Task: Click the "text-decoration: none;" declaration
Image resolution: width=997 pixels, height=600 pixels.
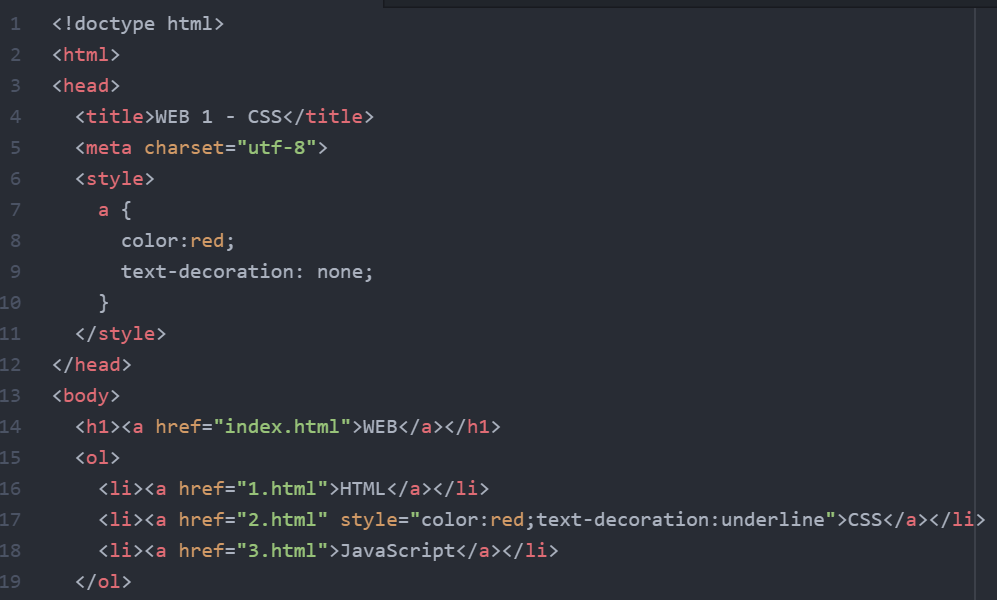Action: point(247,272)
